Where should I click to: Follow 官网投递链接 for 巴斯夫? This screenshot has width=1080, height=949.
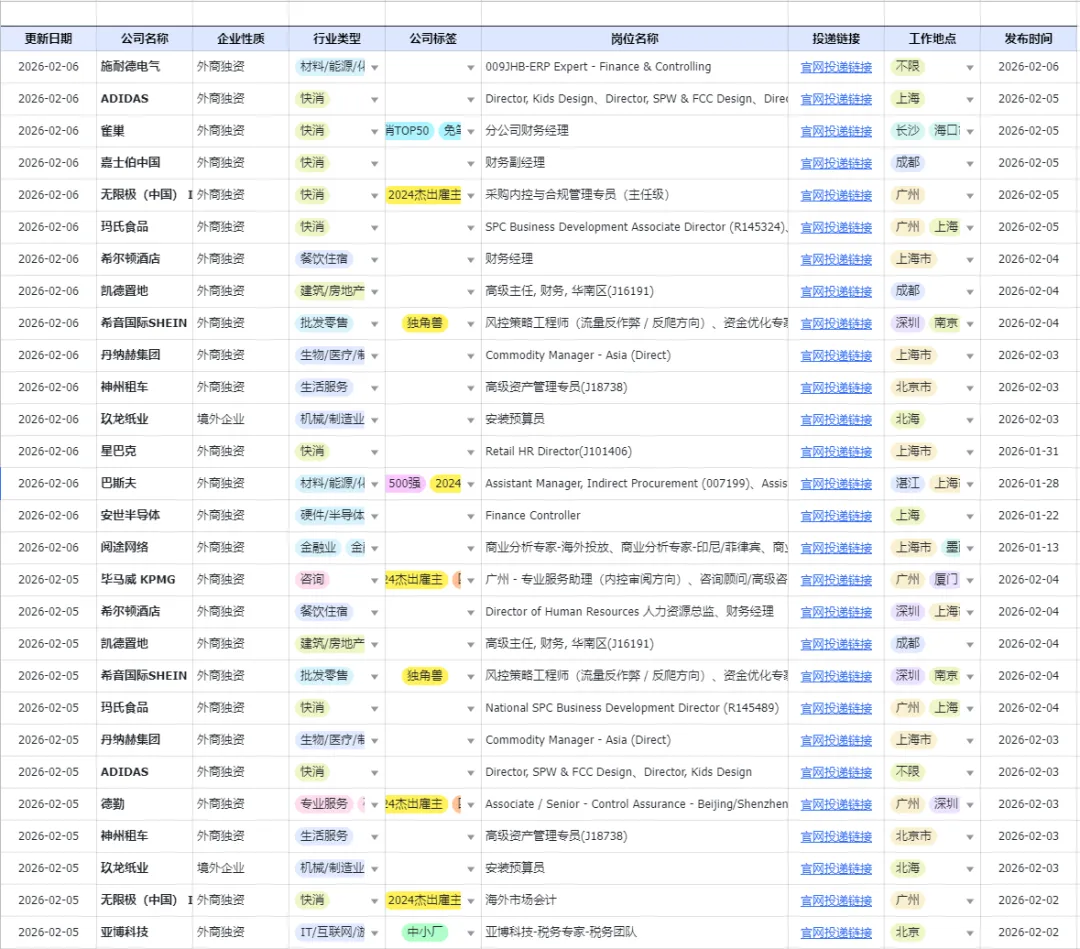[836, 484]
